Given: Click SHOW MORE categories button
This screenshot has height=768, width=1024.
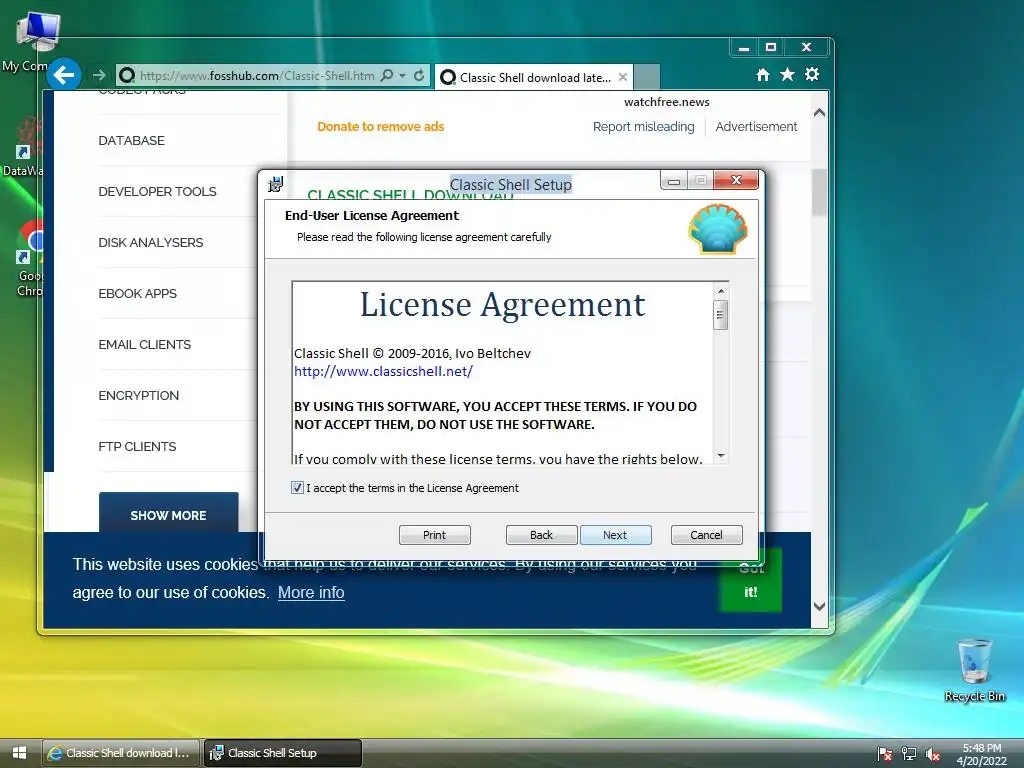Looking at the screenshot, I should click(x=168, y=513).
